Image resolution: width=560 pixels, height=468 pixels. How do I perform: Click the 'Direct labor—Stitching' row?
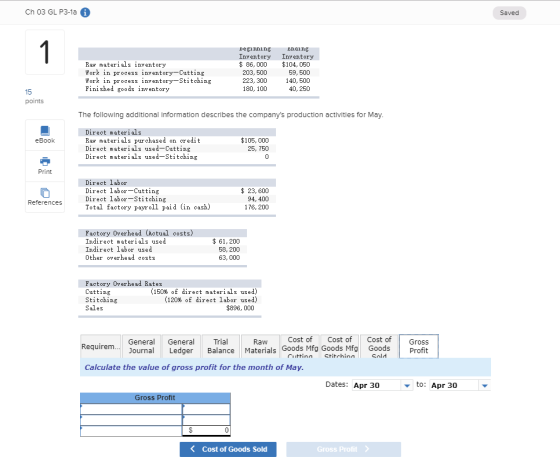click(x=177, y=199)
